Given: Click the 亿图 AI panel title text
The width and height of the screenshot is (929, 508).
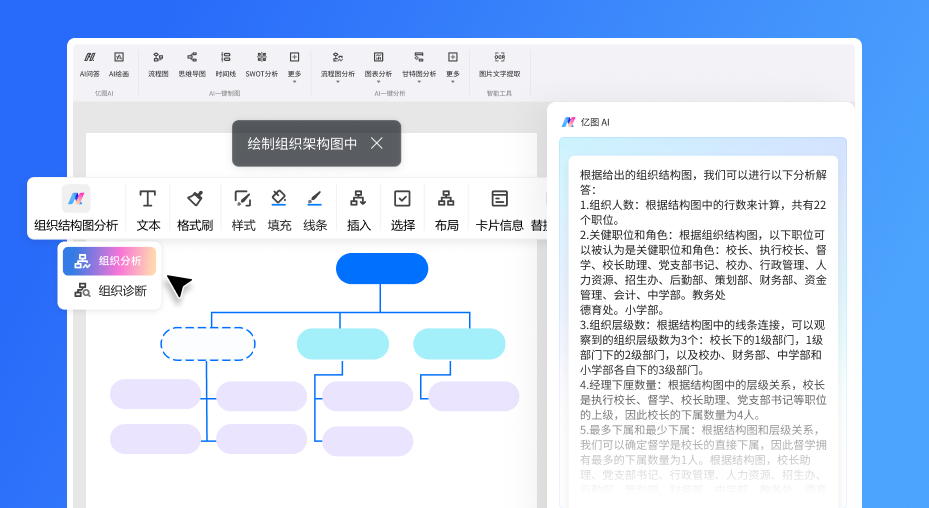Looking at the screenshot, I should pos(595,122).
